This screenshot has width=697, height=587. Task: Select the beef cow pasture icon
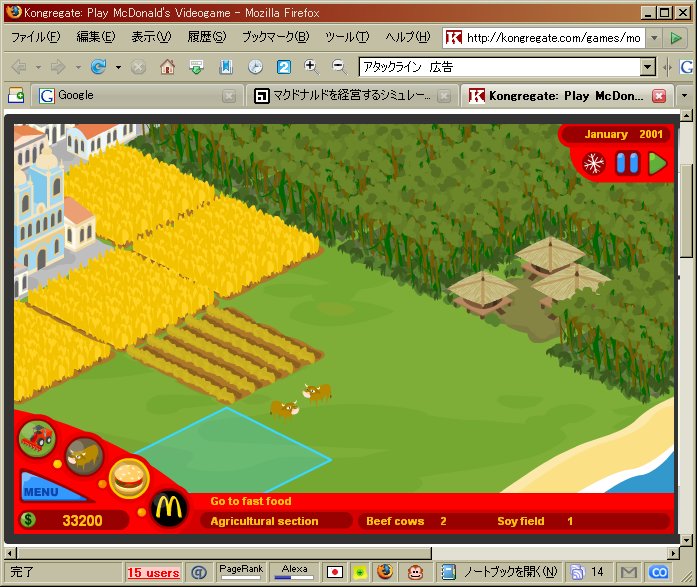click(x=84, y=456)
